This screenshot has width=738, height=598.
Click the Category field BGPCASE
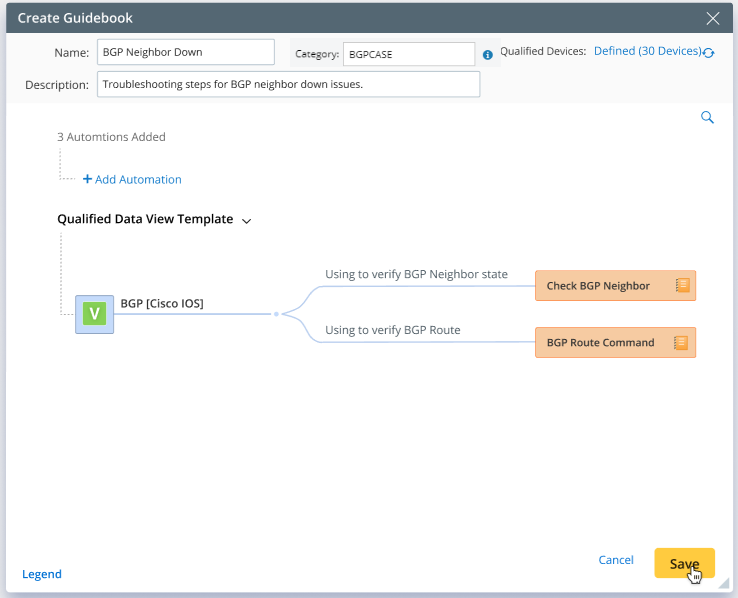tap(409, 54)
